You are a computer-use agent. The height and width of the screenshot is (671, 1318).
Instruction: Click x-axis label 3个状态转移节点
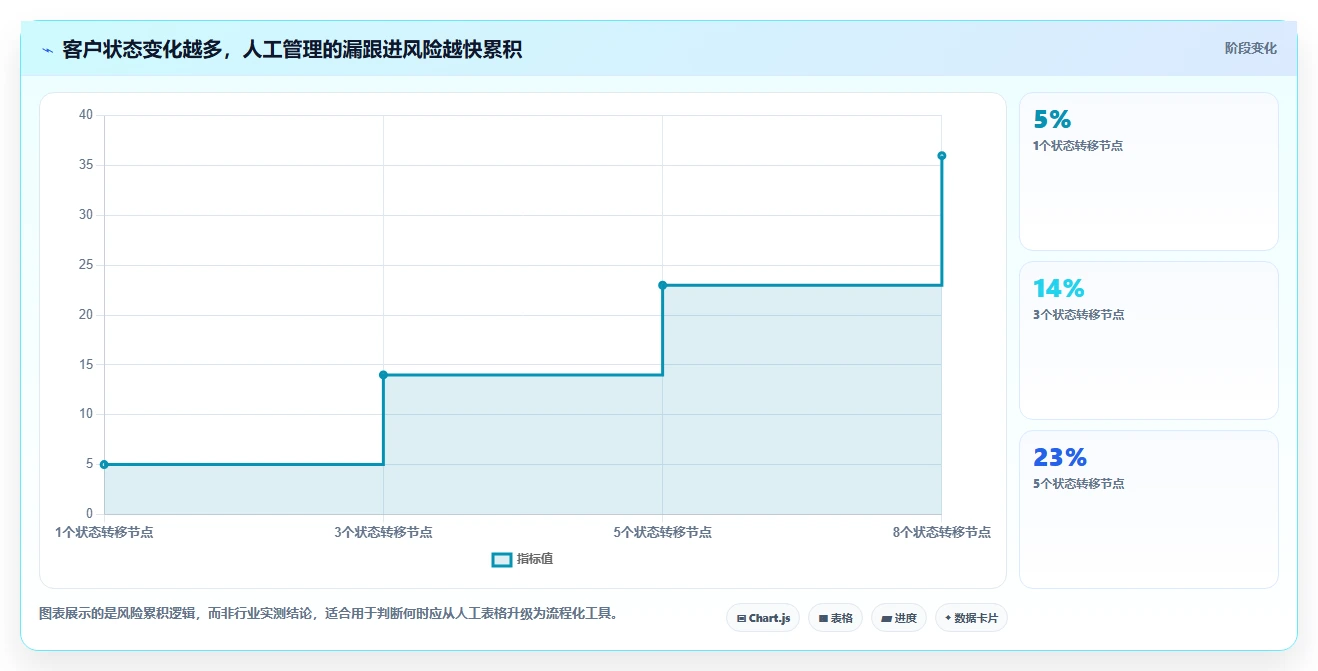[383, 533]
